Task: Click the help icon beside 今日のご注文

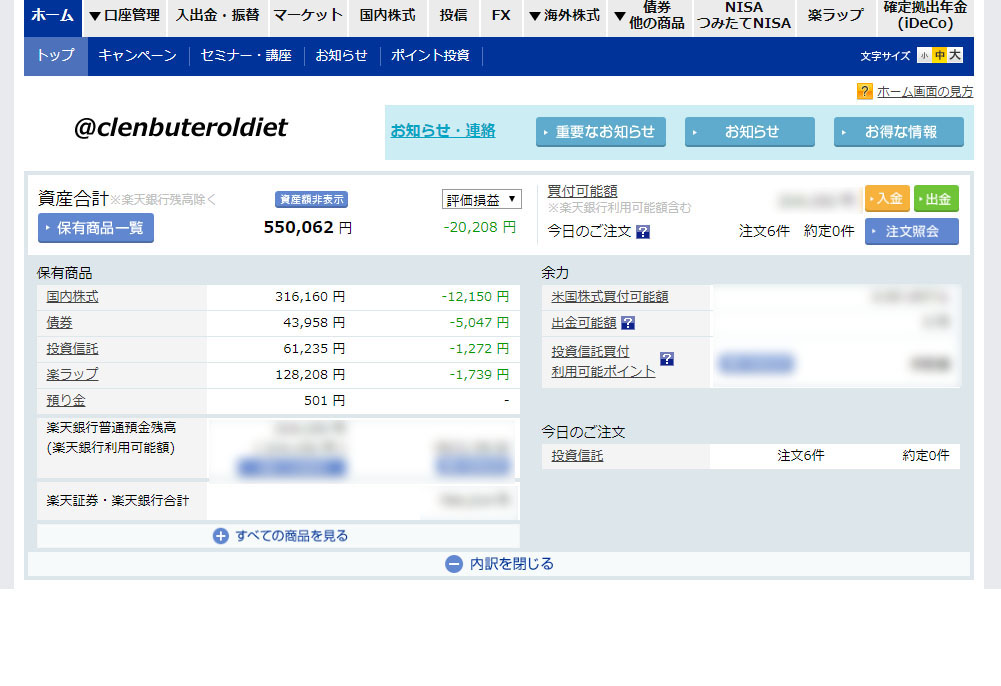Action: pos(644,232)
